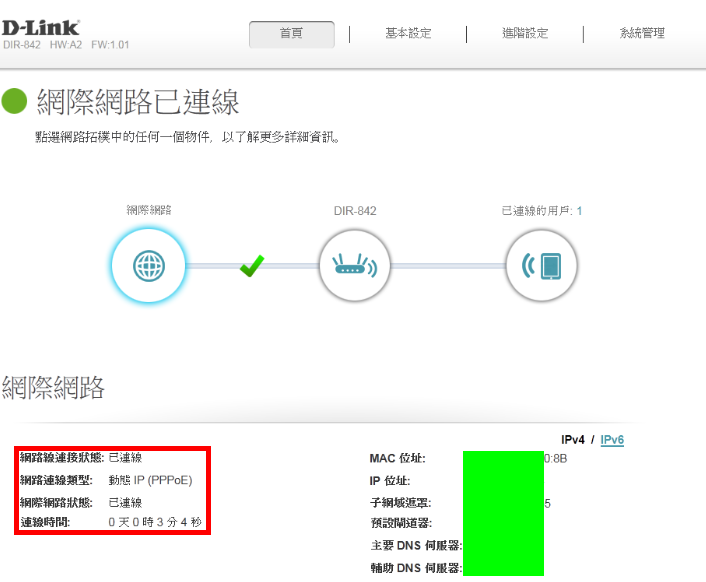Click the DIR-842 router icon

(354, 265)
